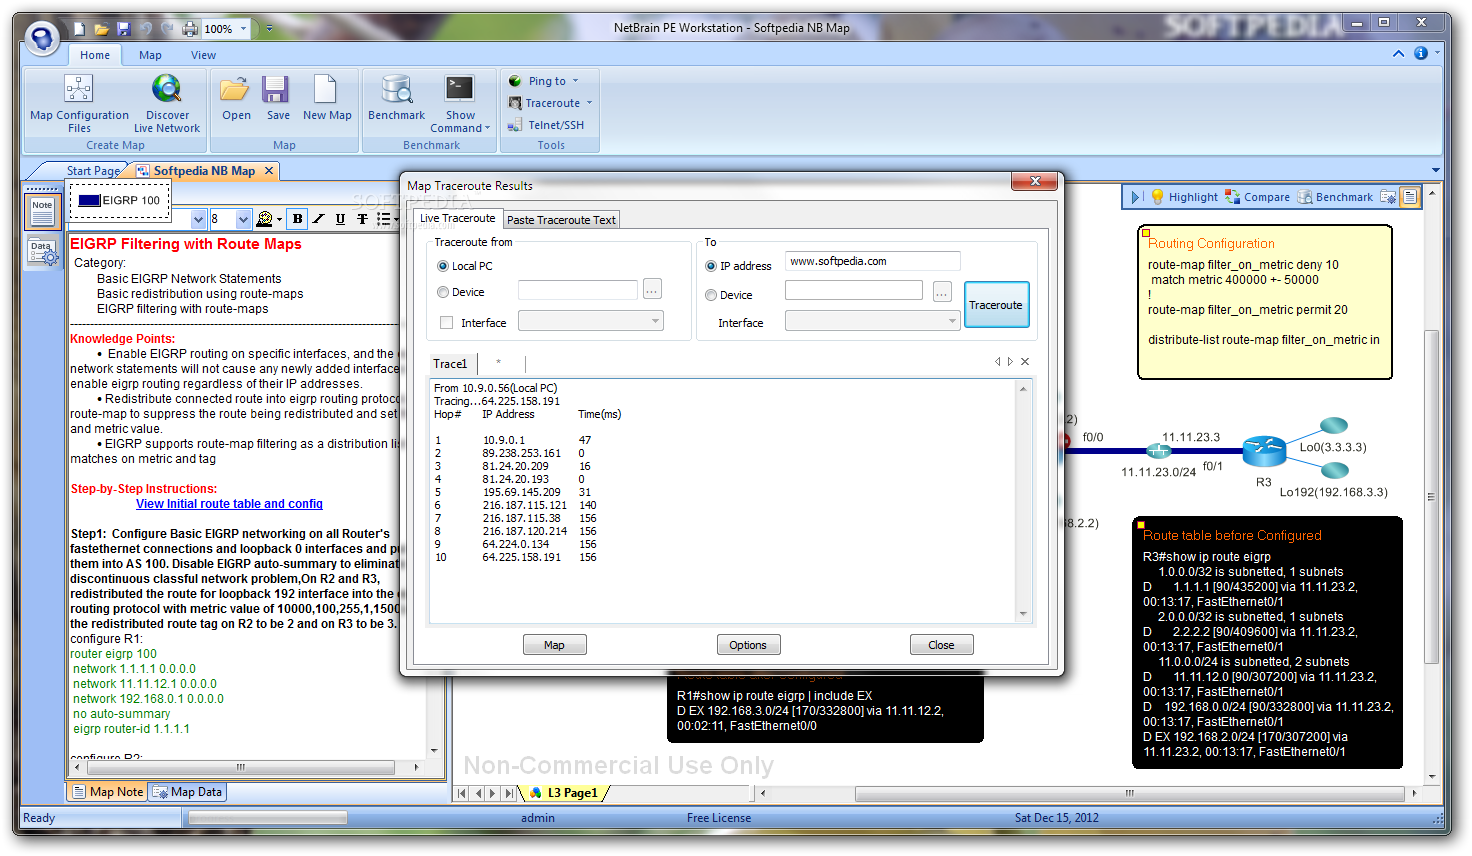Open the zoom 100% dropdown
1472x856 pixels.
click(243, 29)
